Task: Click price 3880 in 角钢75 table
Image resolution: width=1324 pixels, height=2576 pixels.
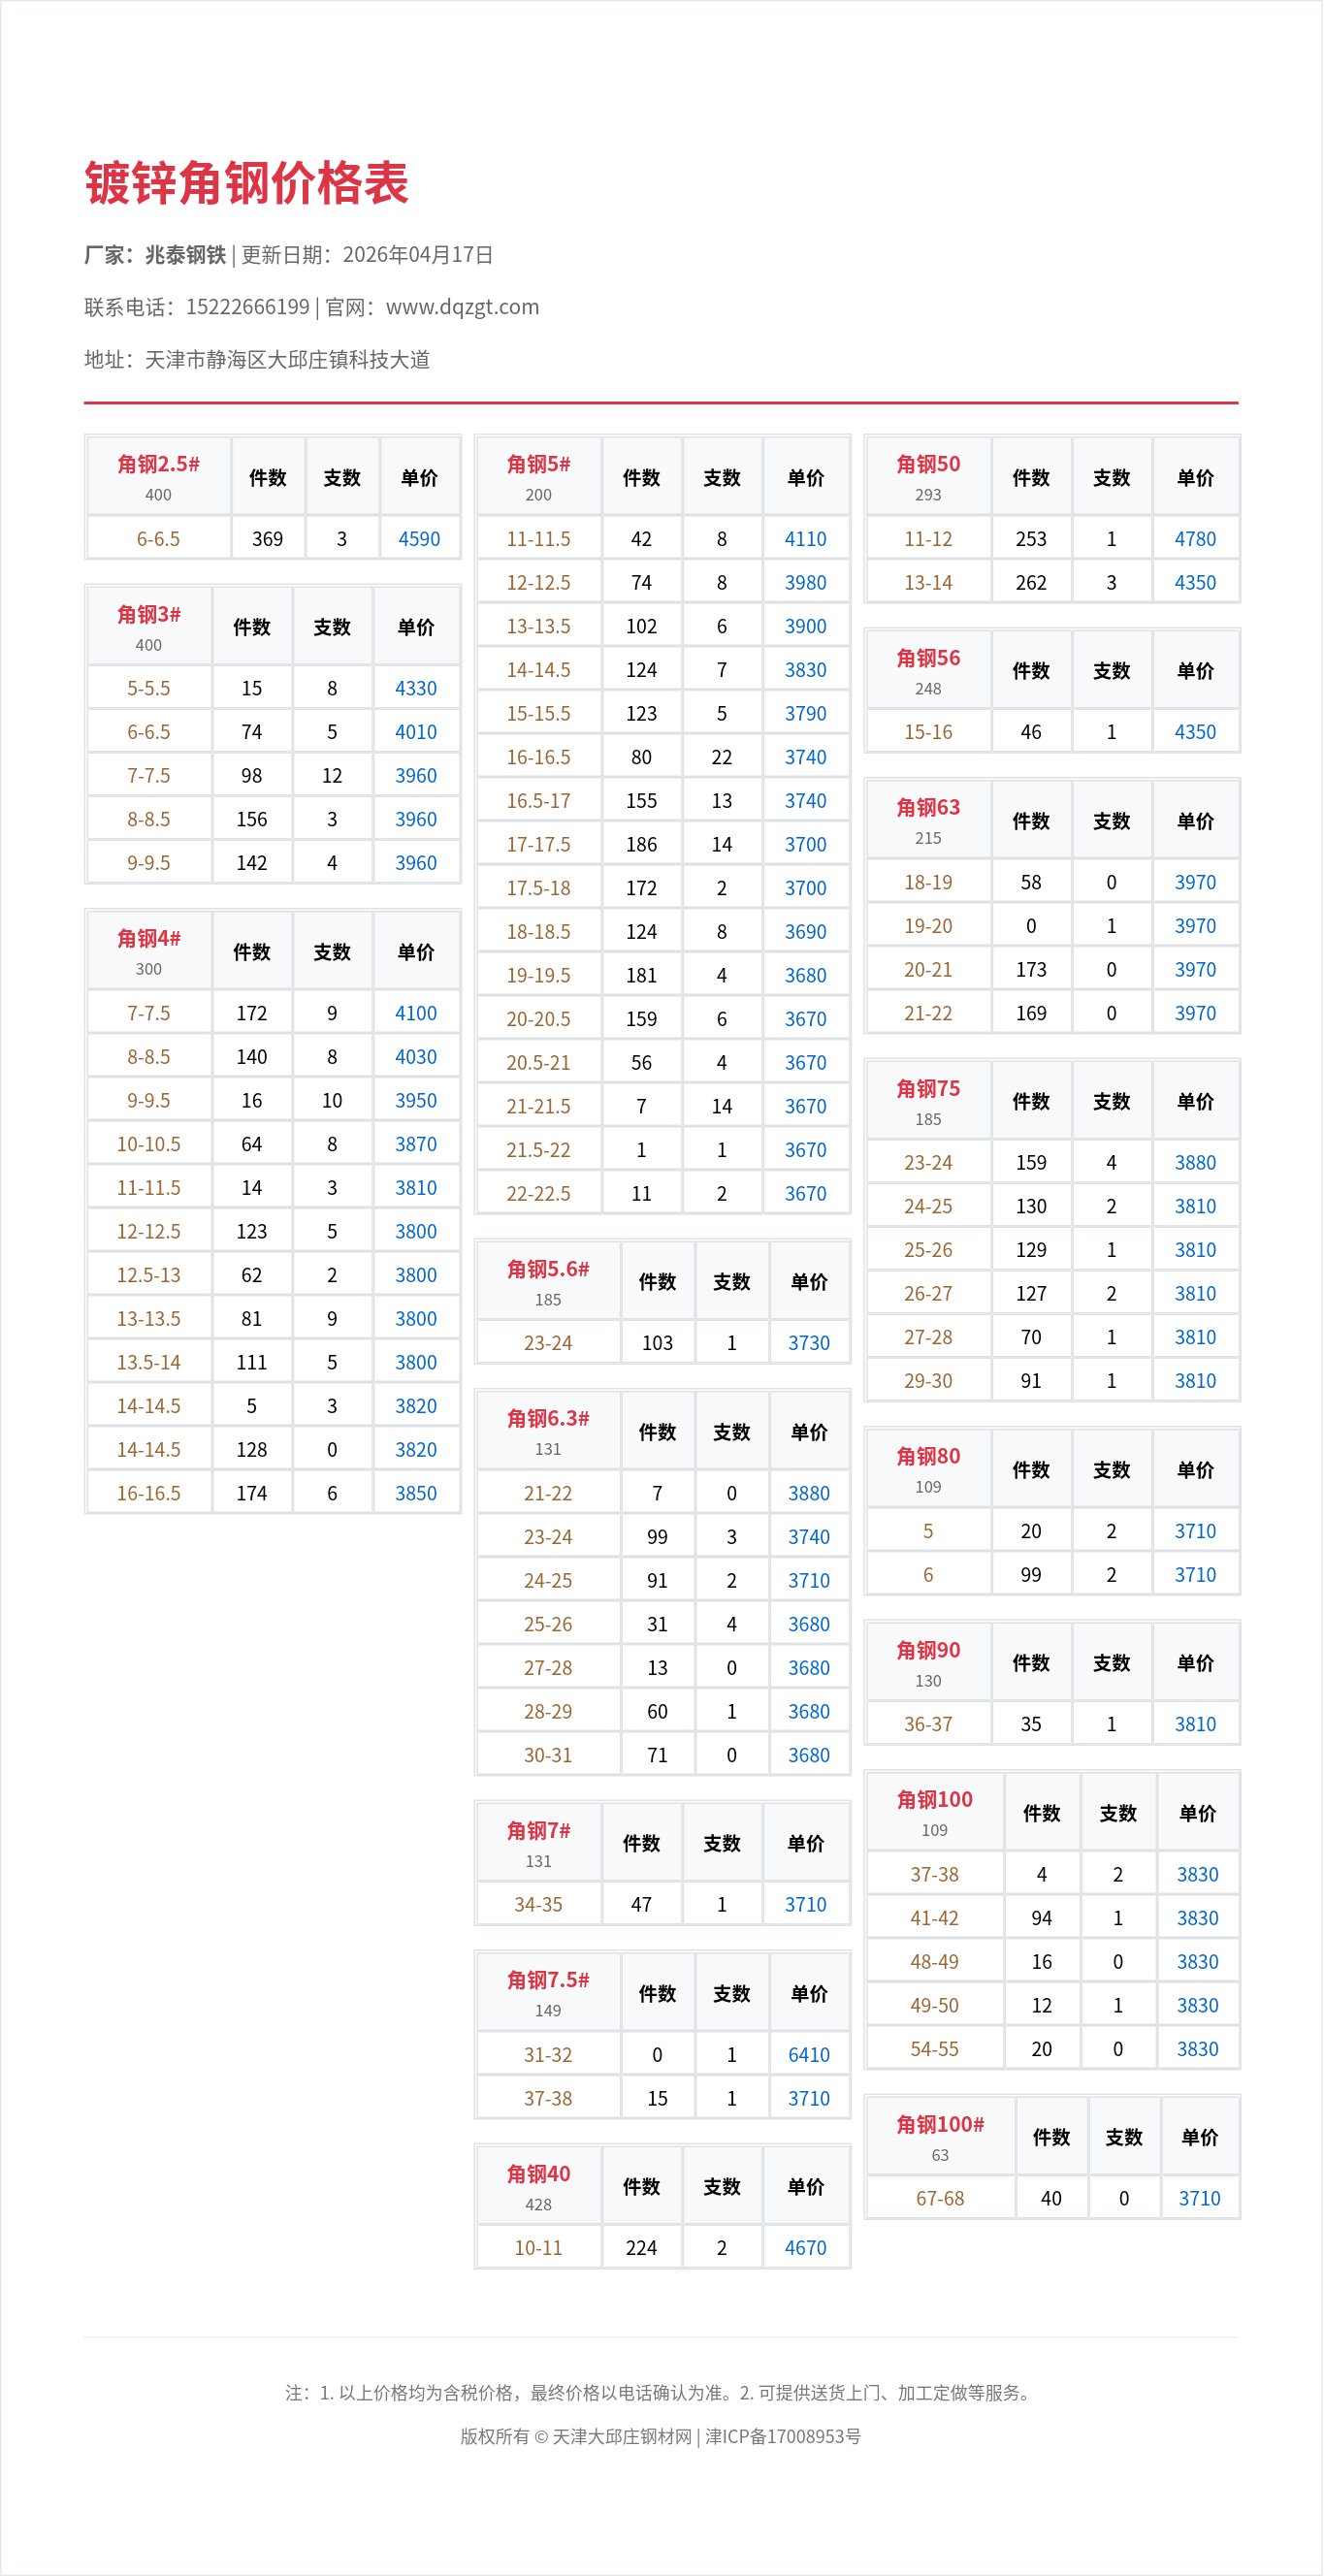Action: (1195, 1163)
